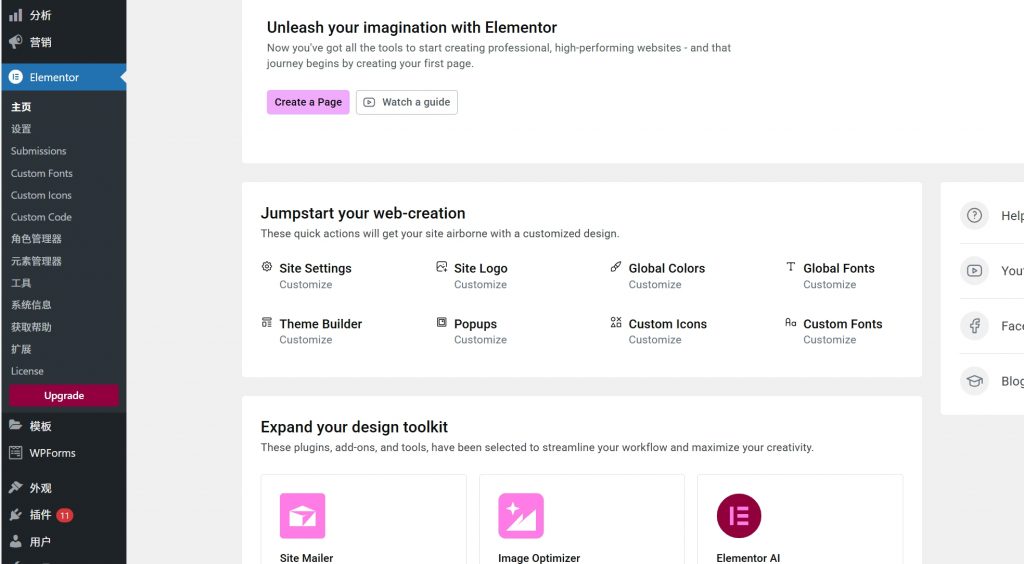Image resolution: width=1024 pixels, height=564 pixels.
Task: Click the Expand your design toolkit heading
Action: click(354, 427)
